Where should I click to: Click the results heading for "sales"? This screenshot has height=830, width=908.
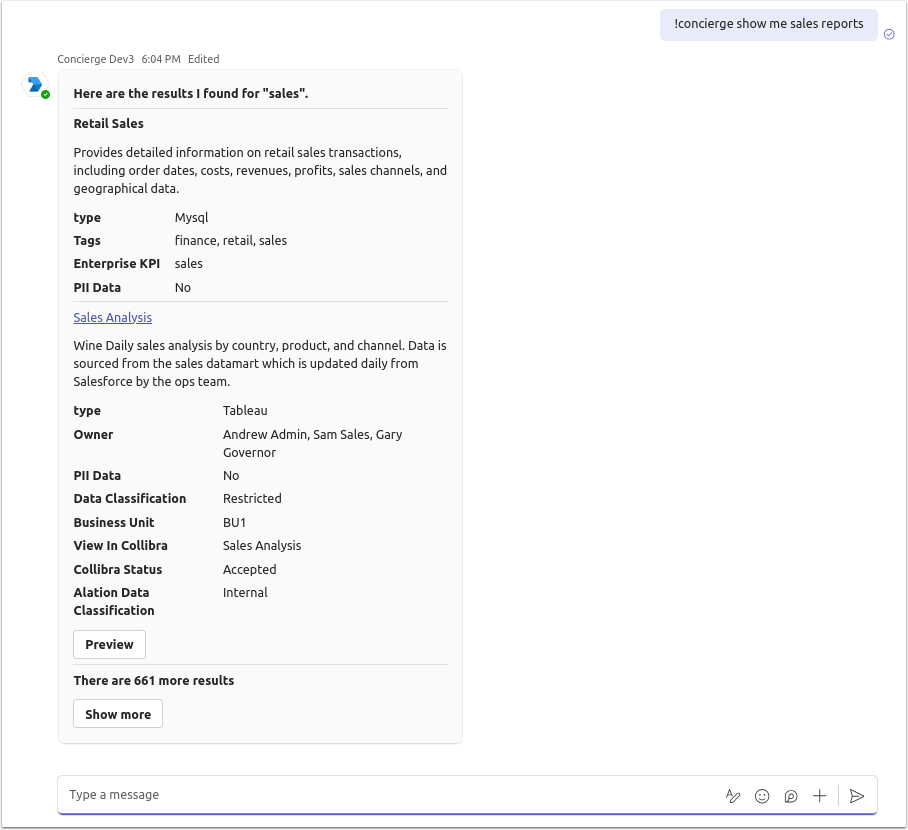[x=191, y=94]
